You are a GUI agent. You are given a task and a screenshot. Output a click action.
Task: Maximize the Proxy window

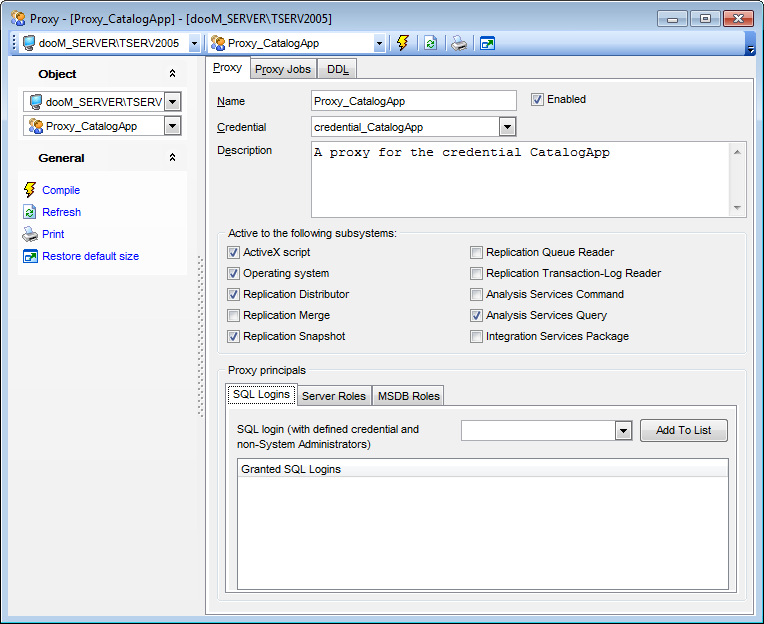[705, 19]
